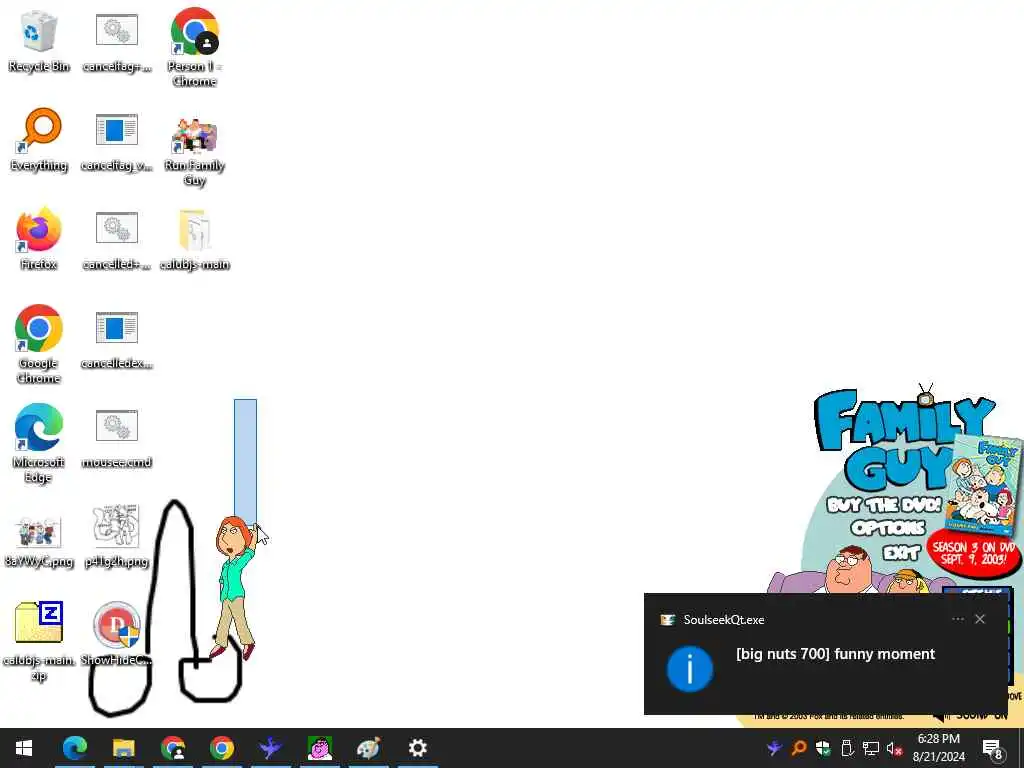Switch to the Family Guy app in taskbar
1024x768 pixels.
pyautogui.click(x=319, y=748)
